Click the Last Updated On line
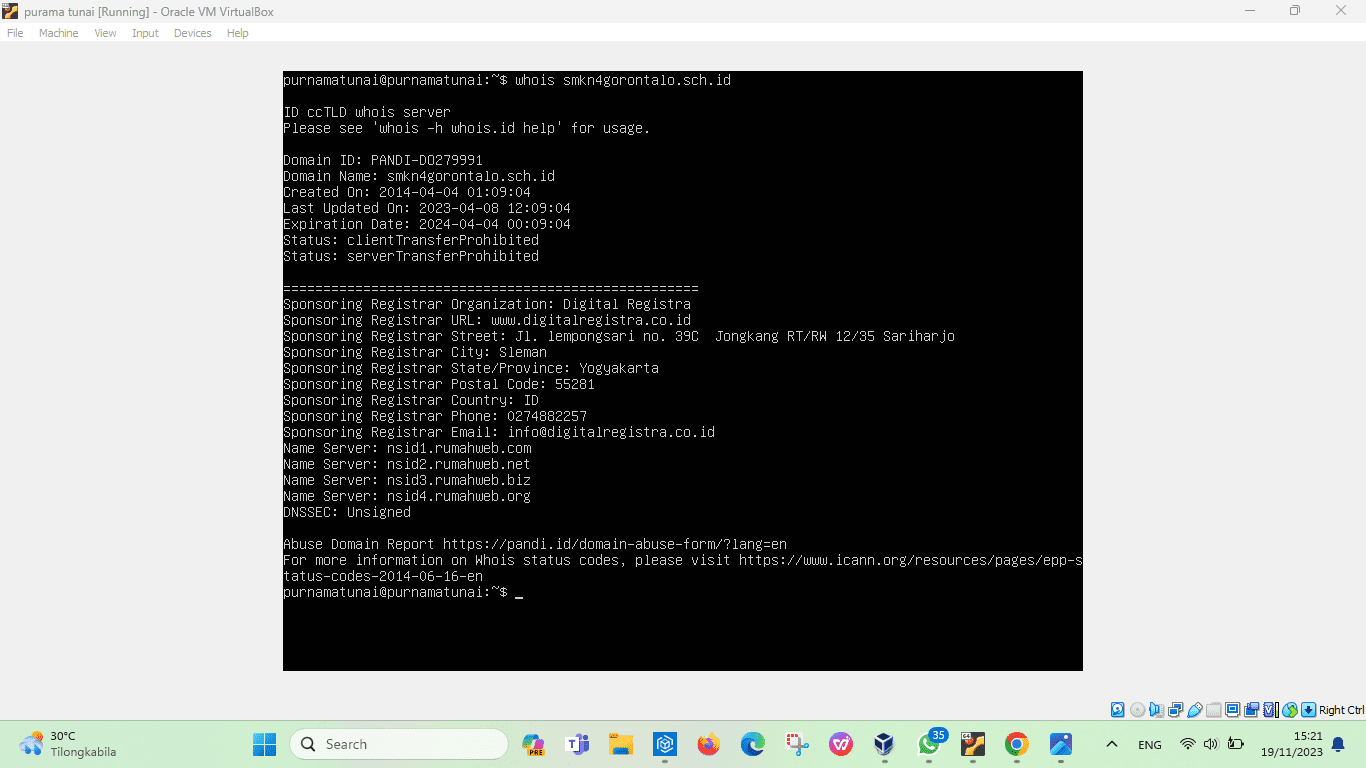The image size is (1366, 768). pyautogui.click(x=427, y=208)
